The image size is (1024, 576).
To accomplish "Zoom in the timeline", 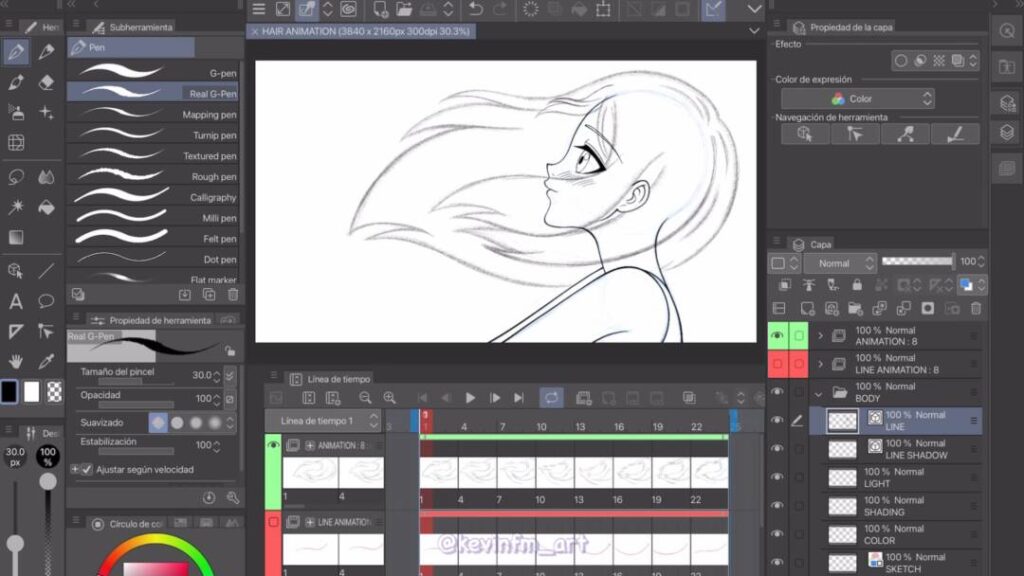I will (x=389, y=398).
